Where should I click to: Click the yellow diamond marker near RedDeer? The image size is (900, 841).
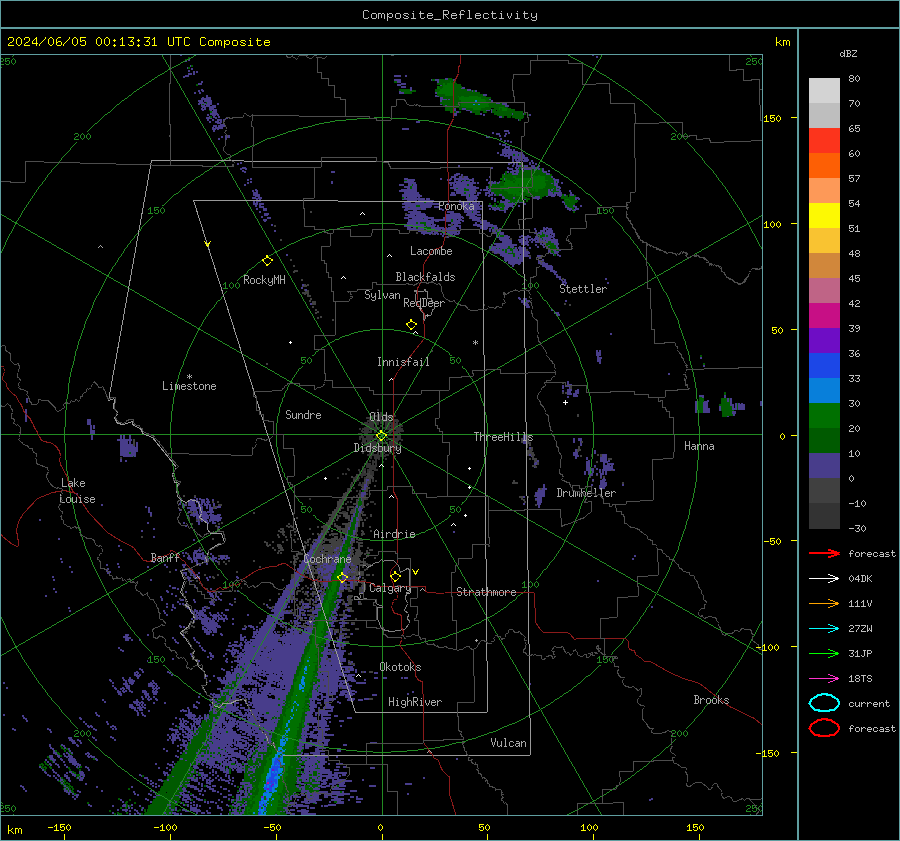[411, 325]
